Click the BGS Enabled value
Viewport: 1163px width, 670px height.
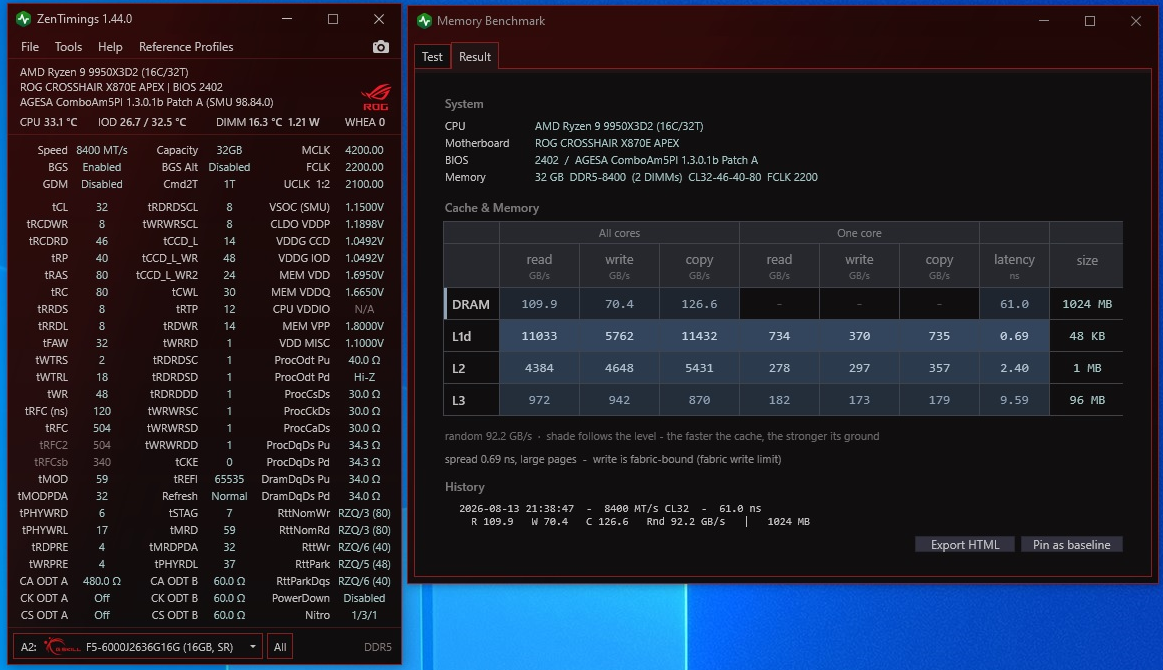(102, 167)
